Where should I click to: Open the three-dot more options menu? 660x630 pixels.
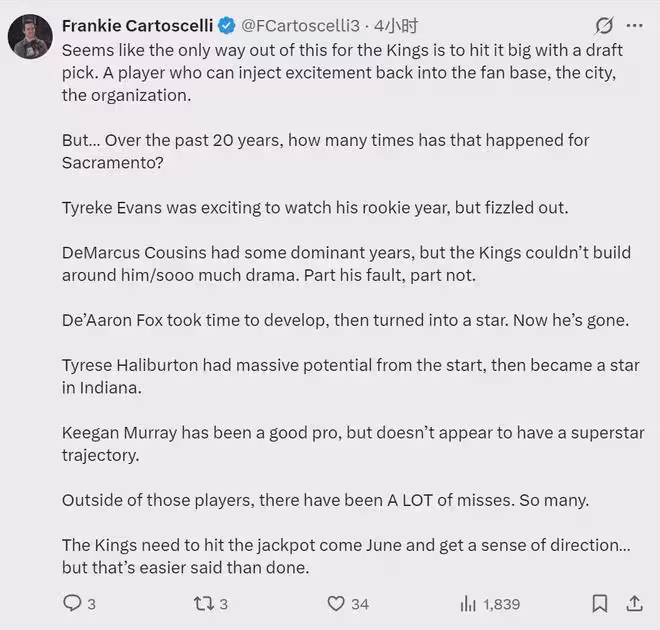[x=635, y=25]
